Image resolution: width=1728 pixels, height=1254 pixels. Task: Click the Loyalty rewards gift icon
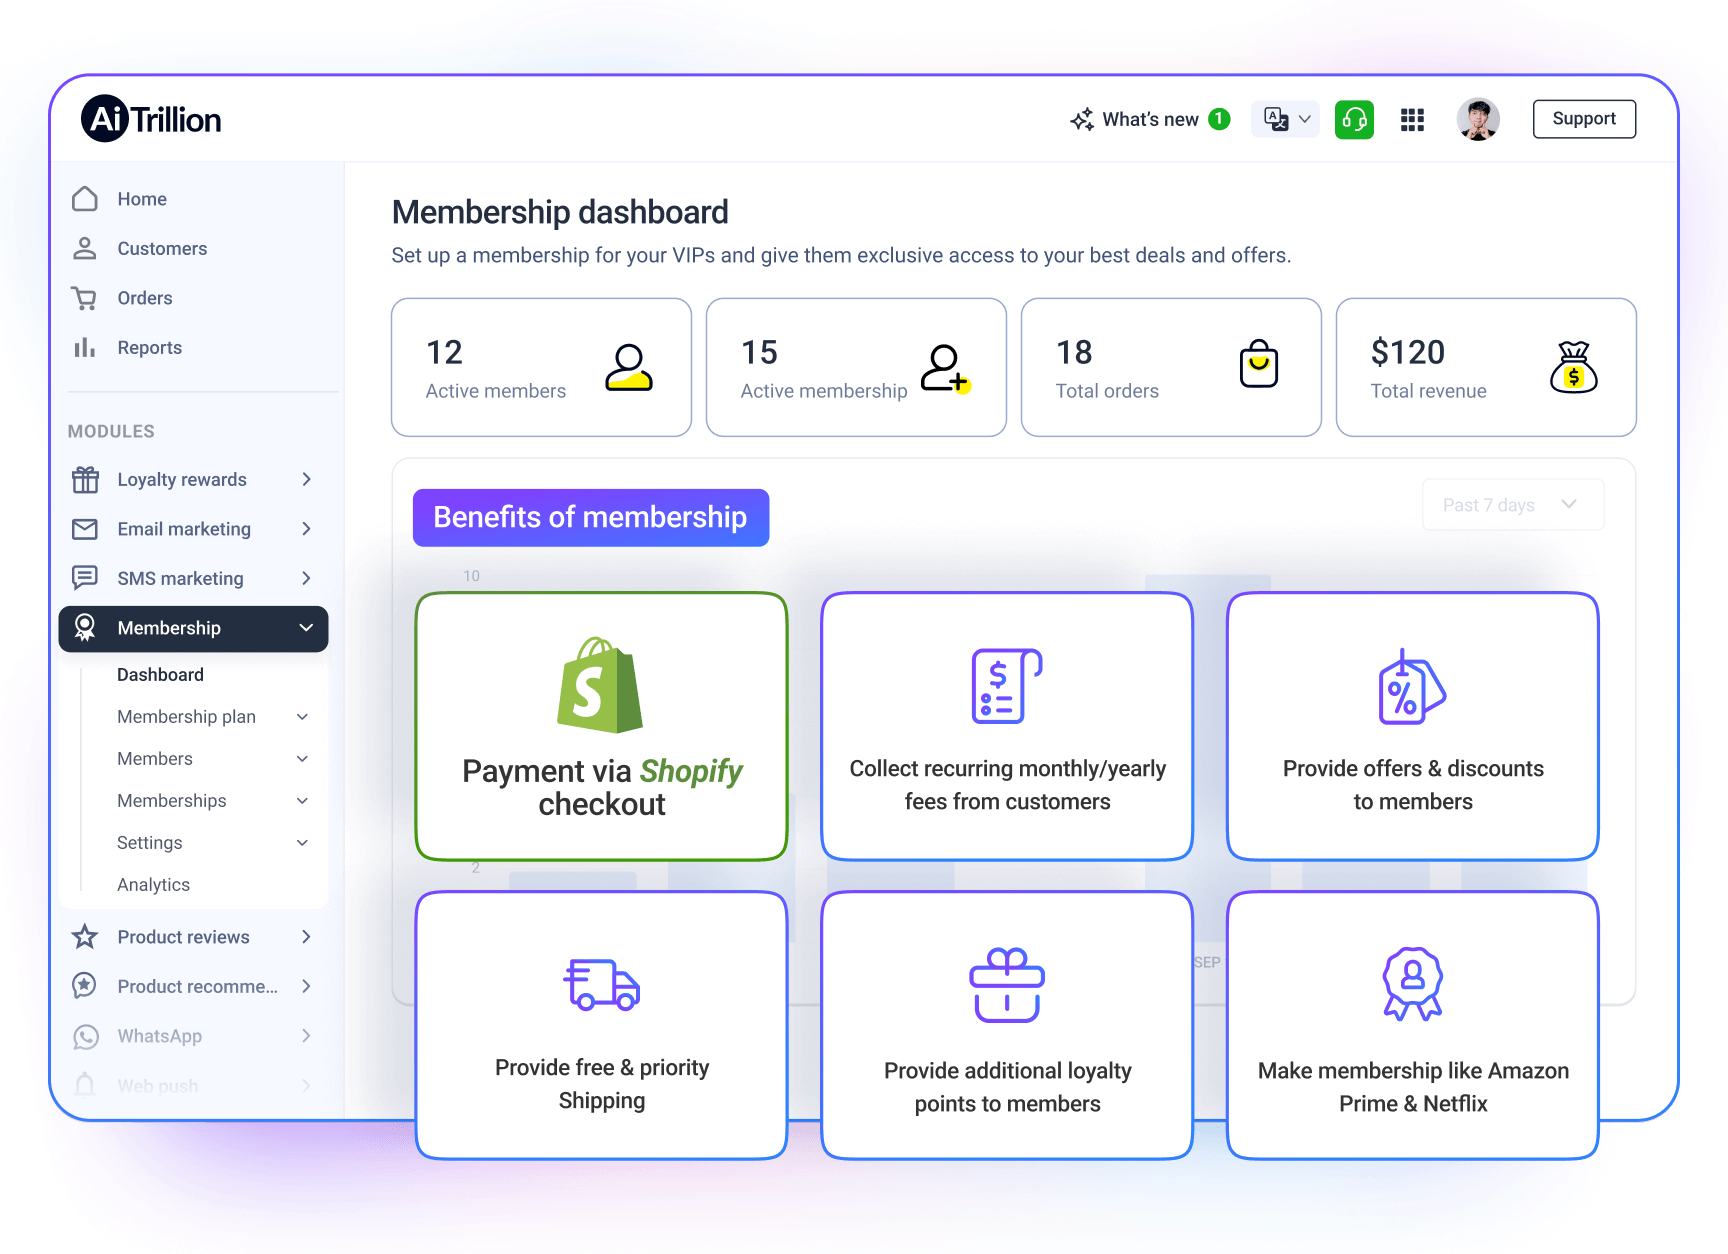(85, 480)
